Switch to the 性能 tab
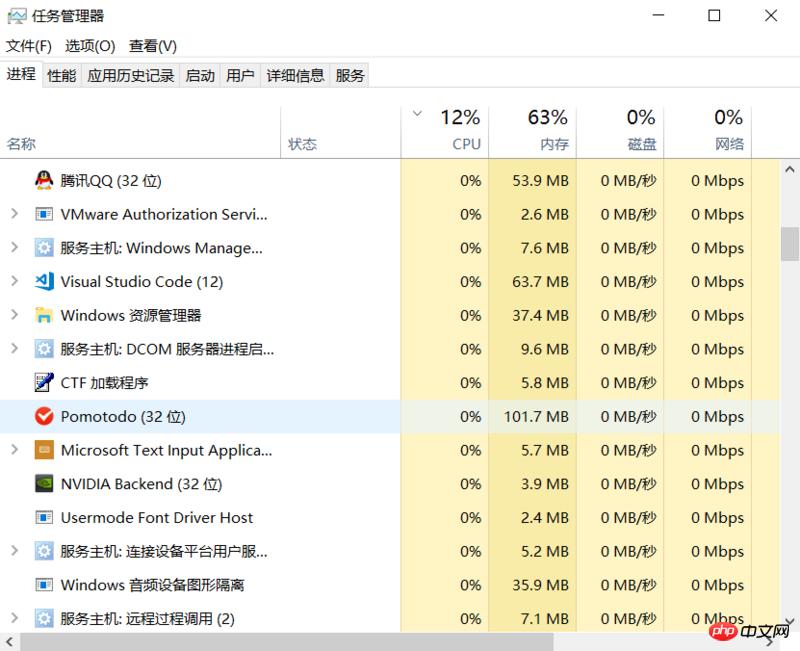 [x=61, y=75]
